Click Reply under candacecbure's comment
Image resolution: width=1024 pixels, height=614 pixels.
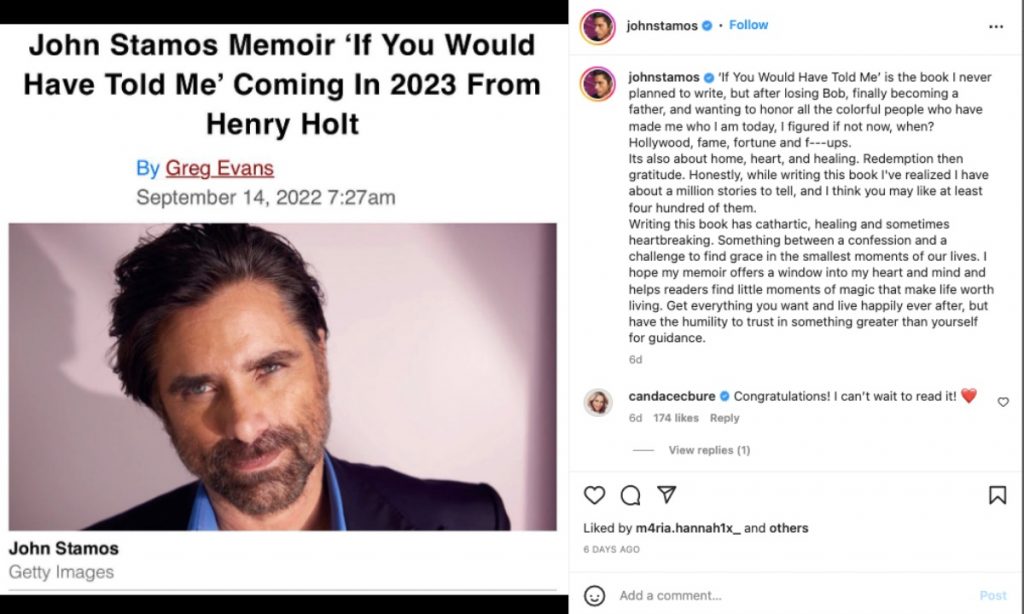coord(724,418)
